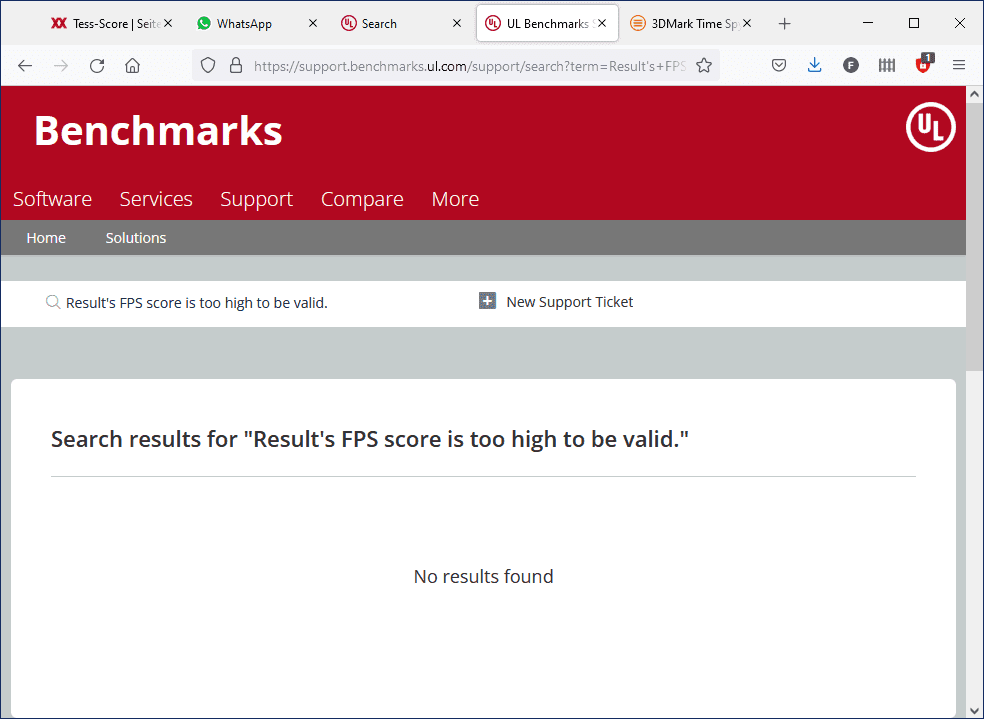This screenshot has width=984, height=719.
Task: Click into the support search field
Action: pos(196,303)
